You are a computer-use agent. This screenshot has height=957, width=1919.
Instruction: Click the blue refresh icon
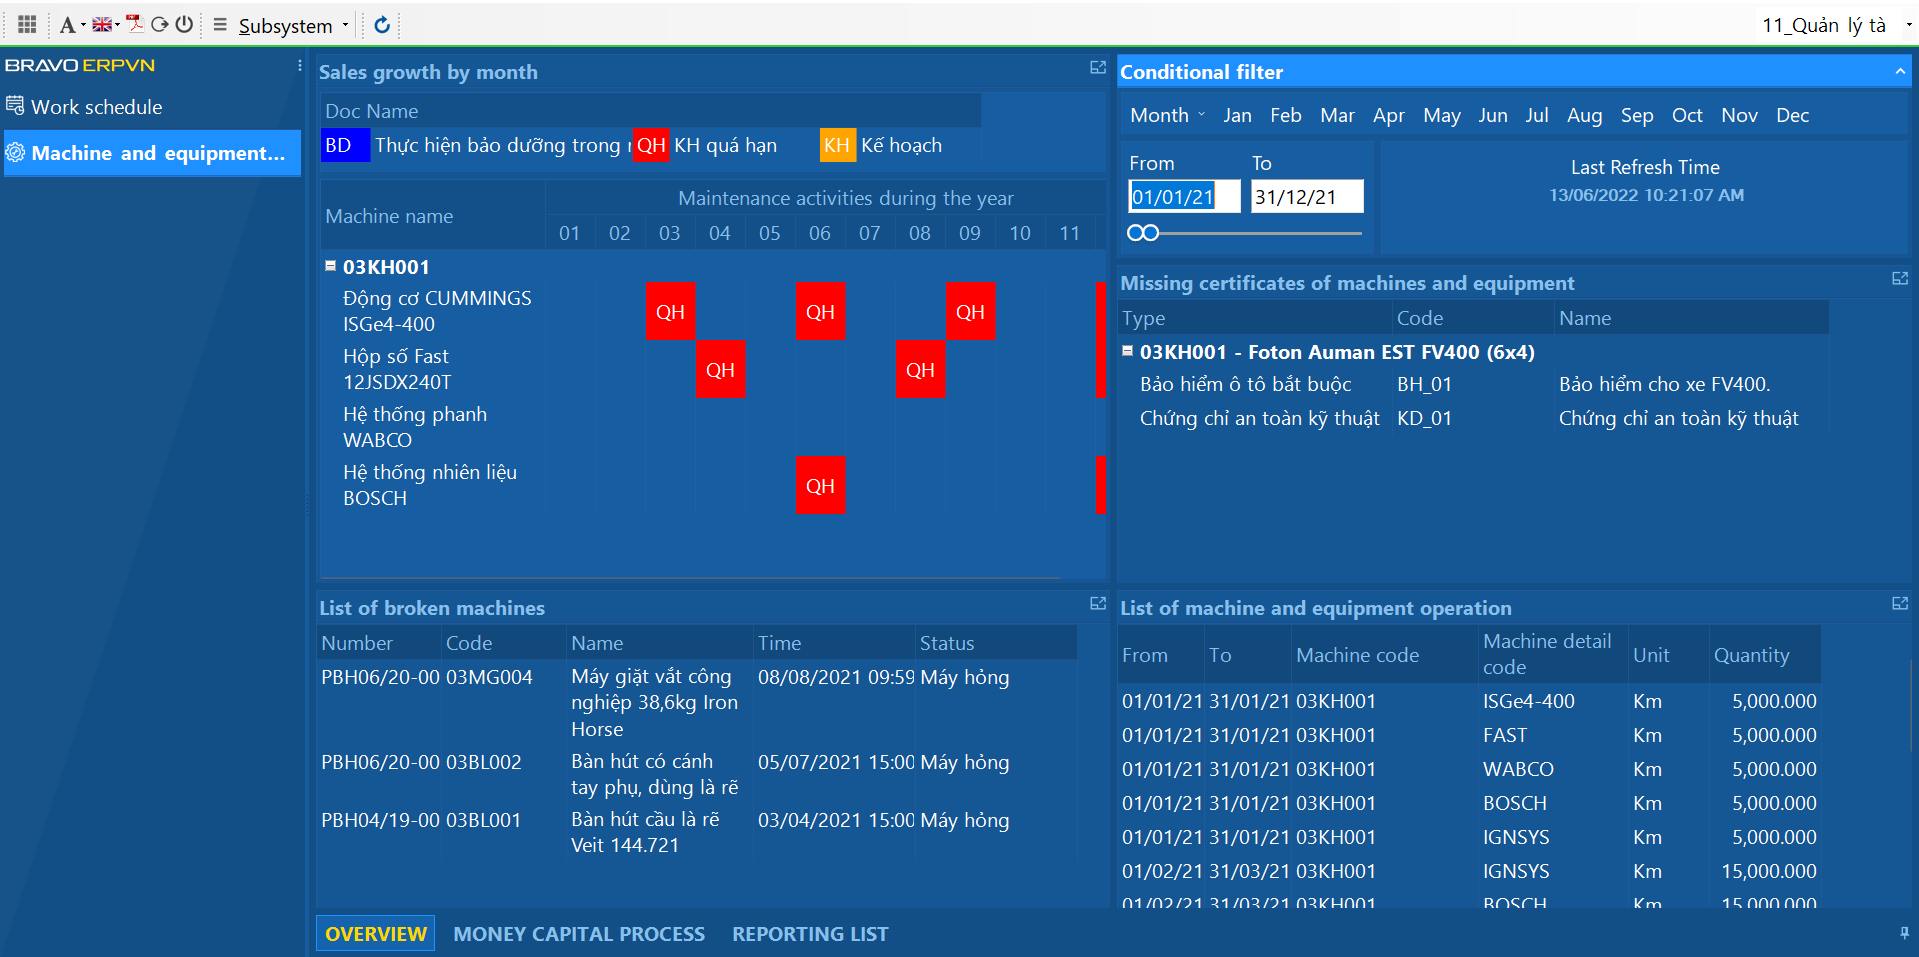[381, 25]
